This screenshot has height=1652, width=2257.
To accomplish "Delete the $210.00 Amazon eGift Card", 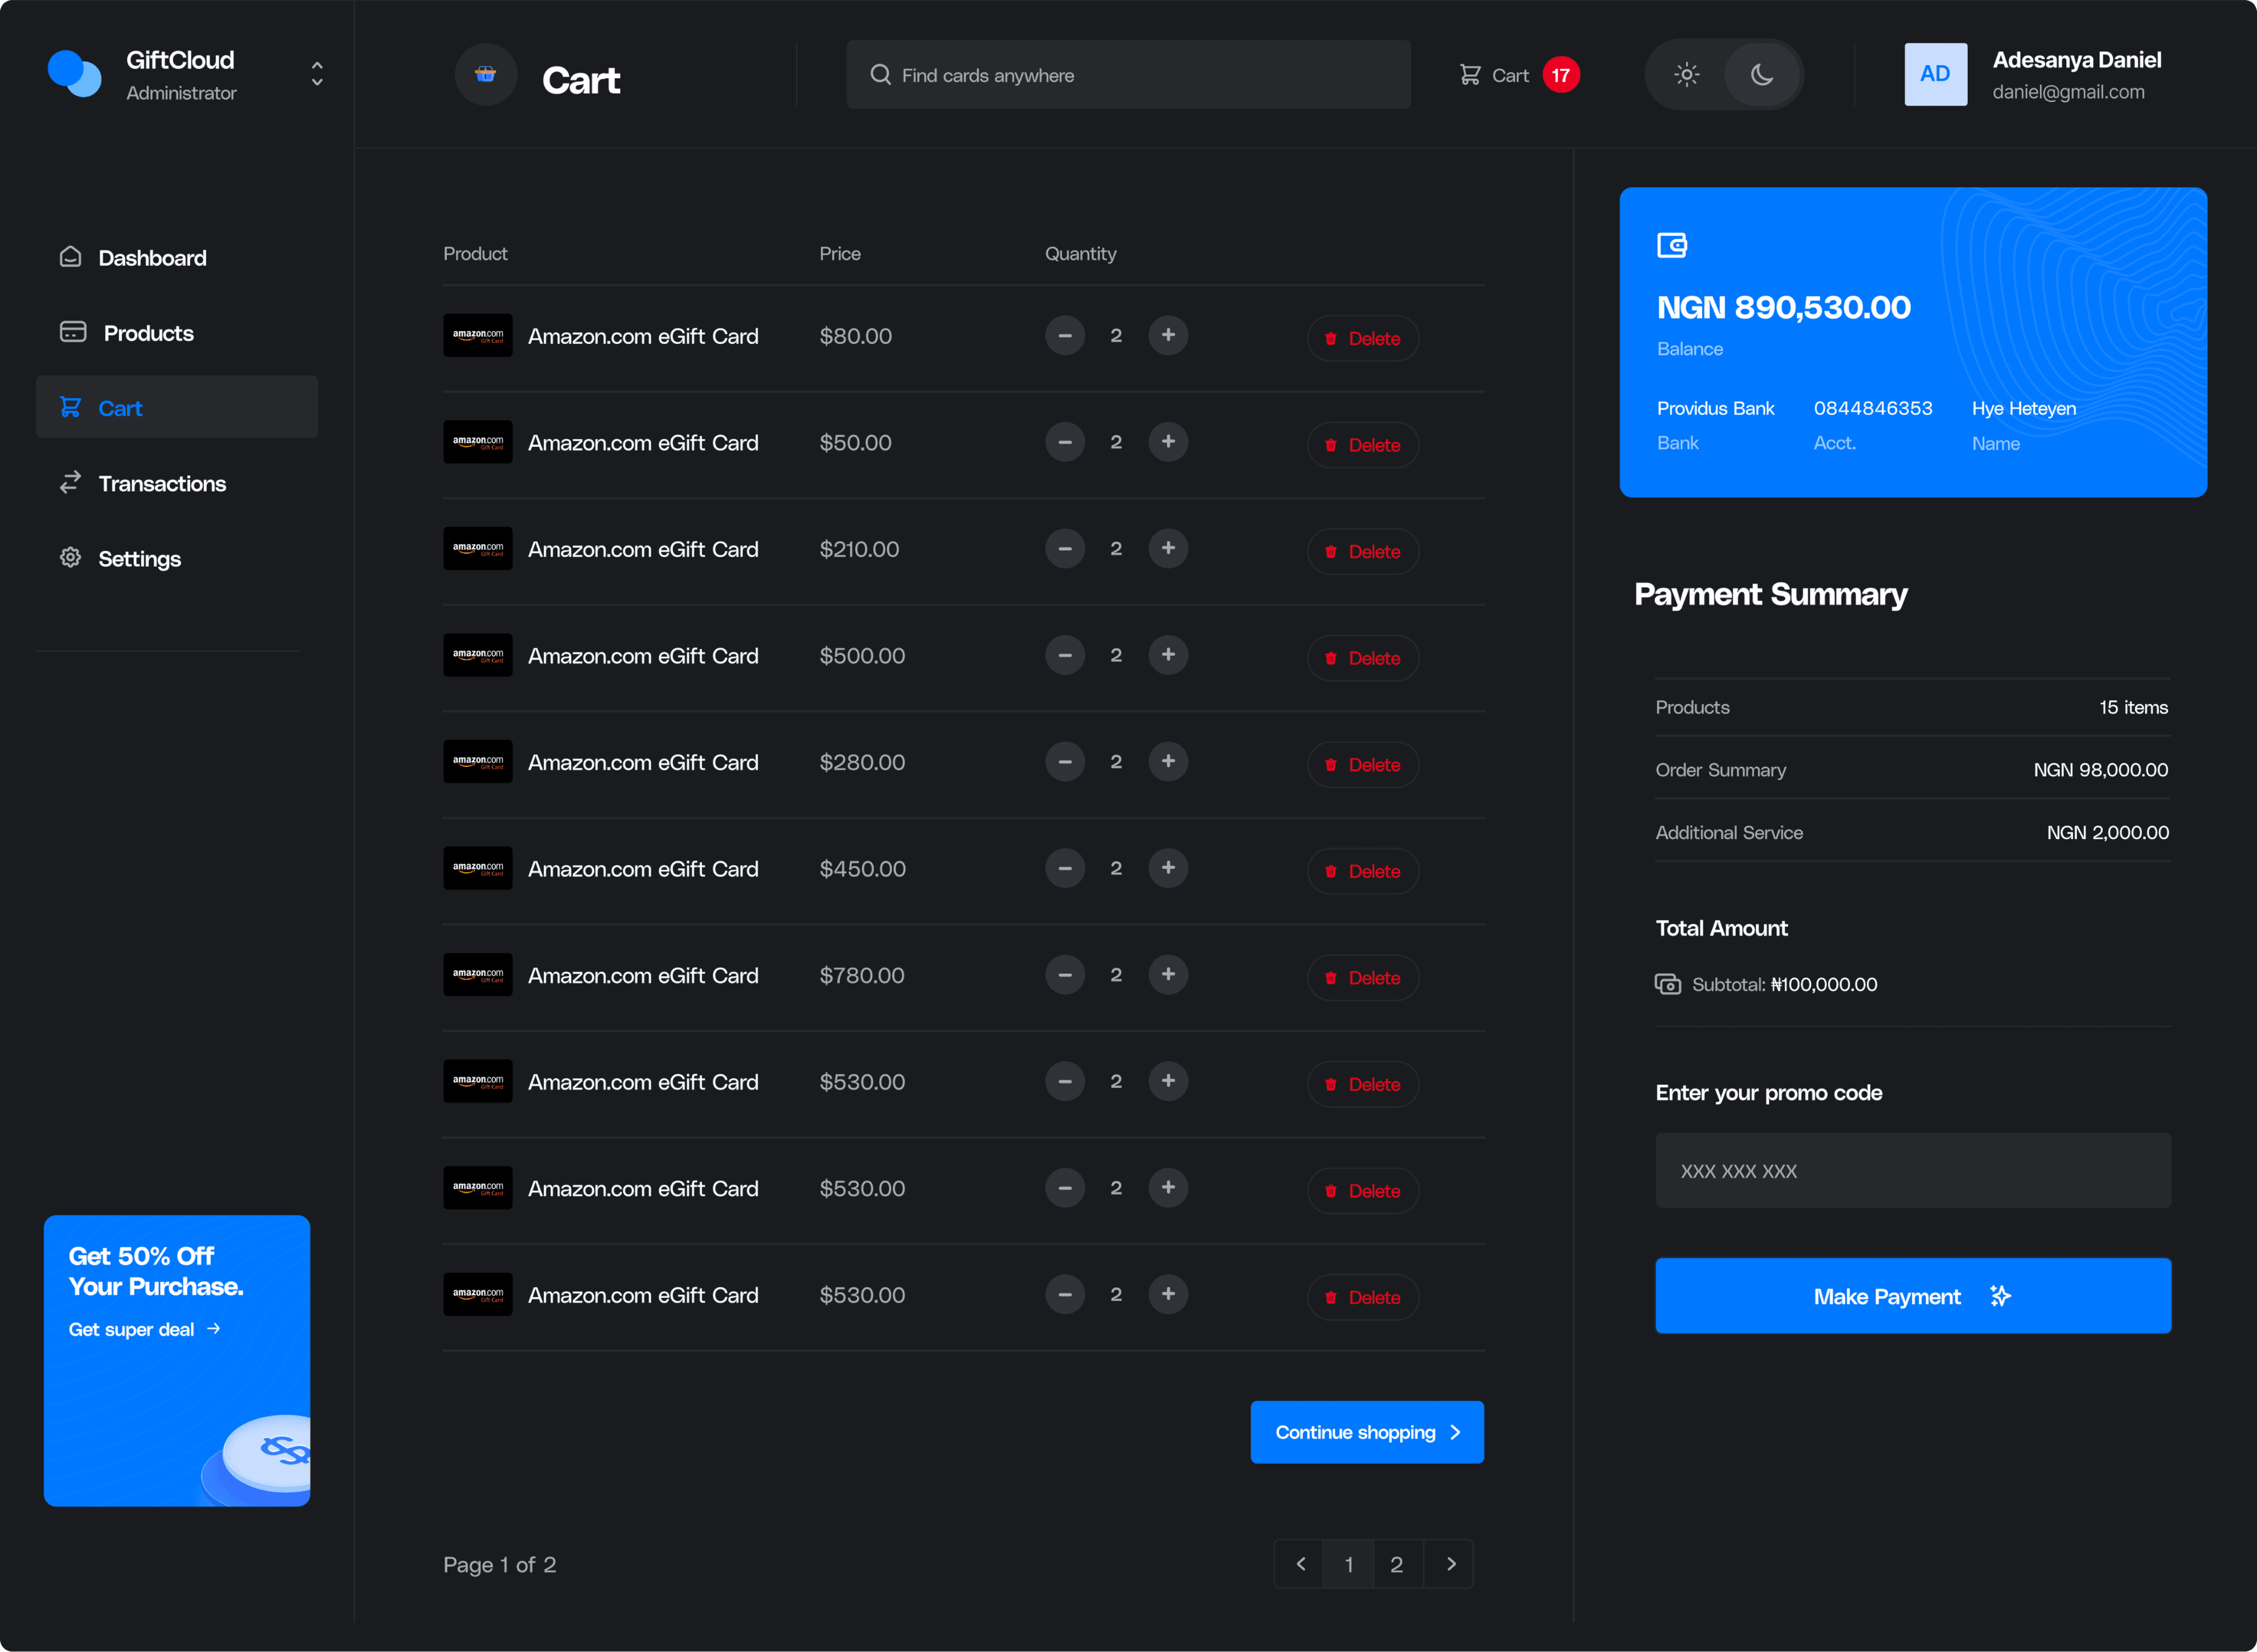I will pyautogui.click(x=1363, y=552).
